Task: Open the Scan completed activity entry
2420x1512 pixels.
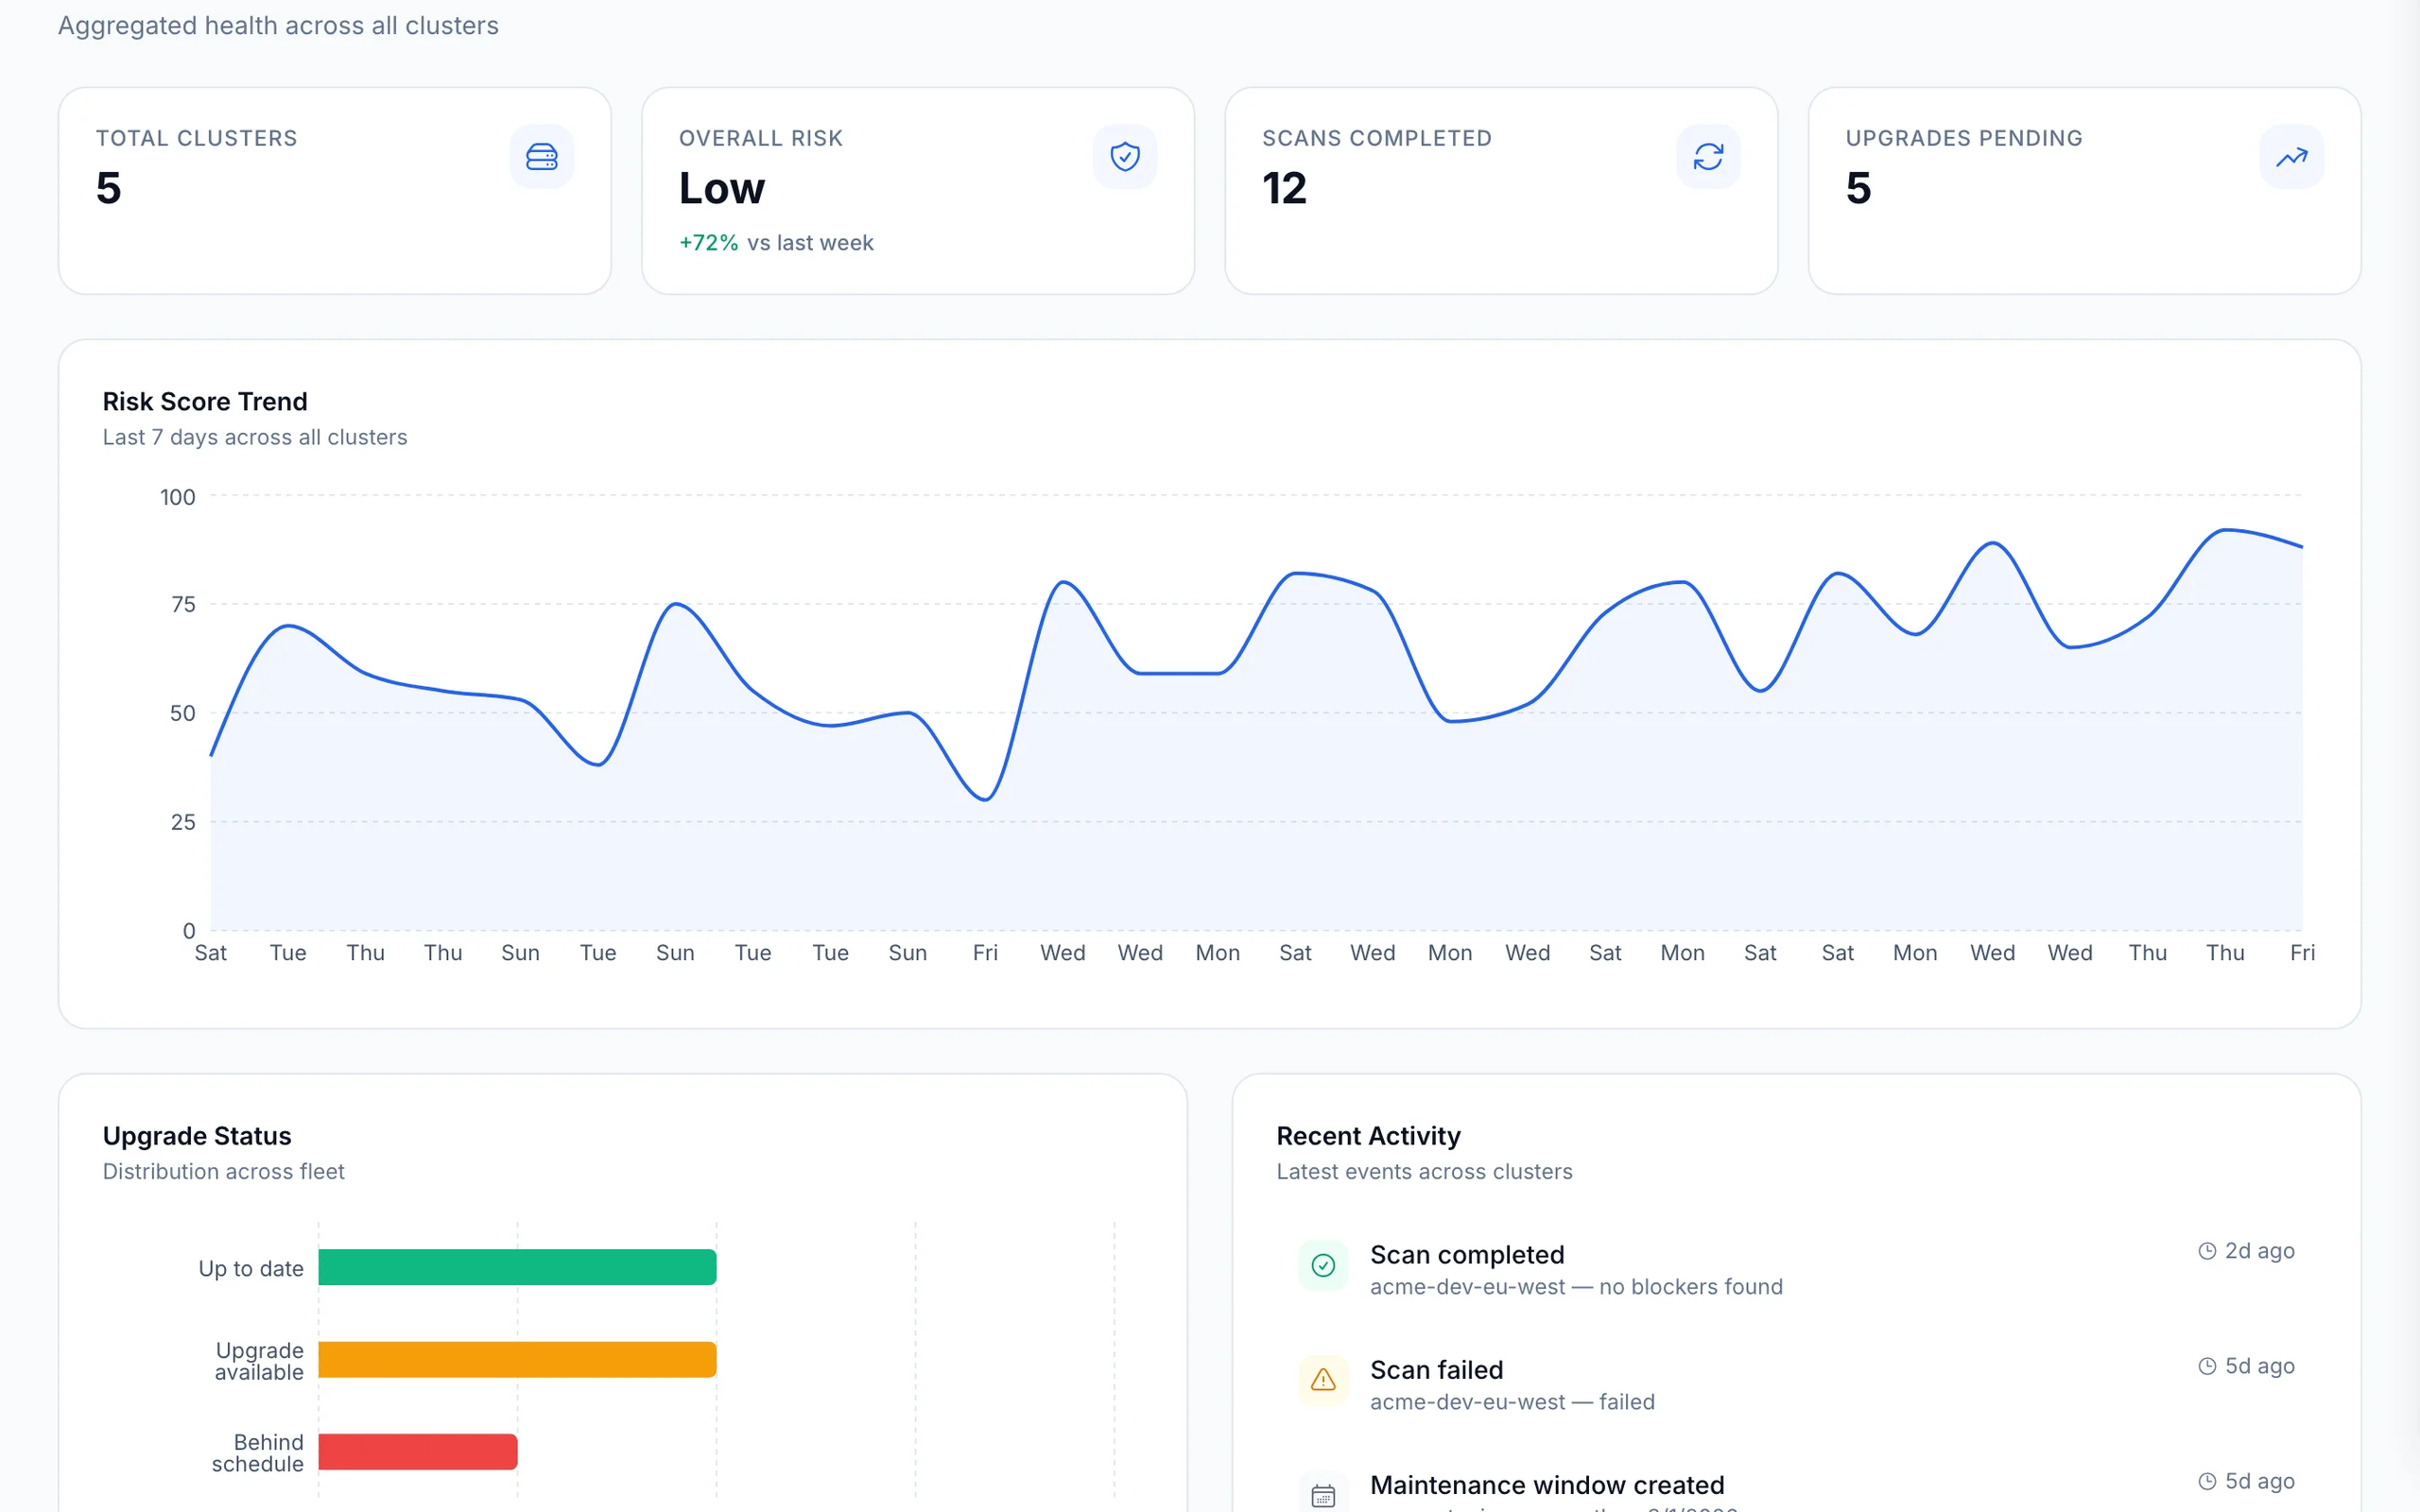Action: [x=1467, y=1254]
